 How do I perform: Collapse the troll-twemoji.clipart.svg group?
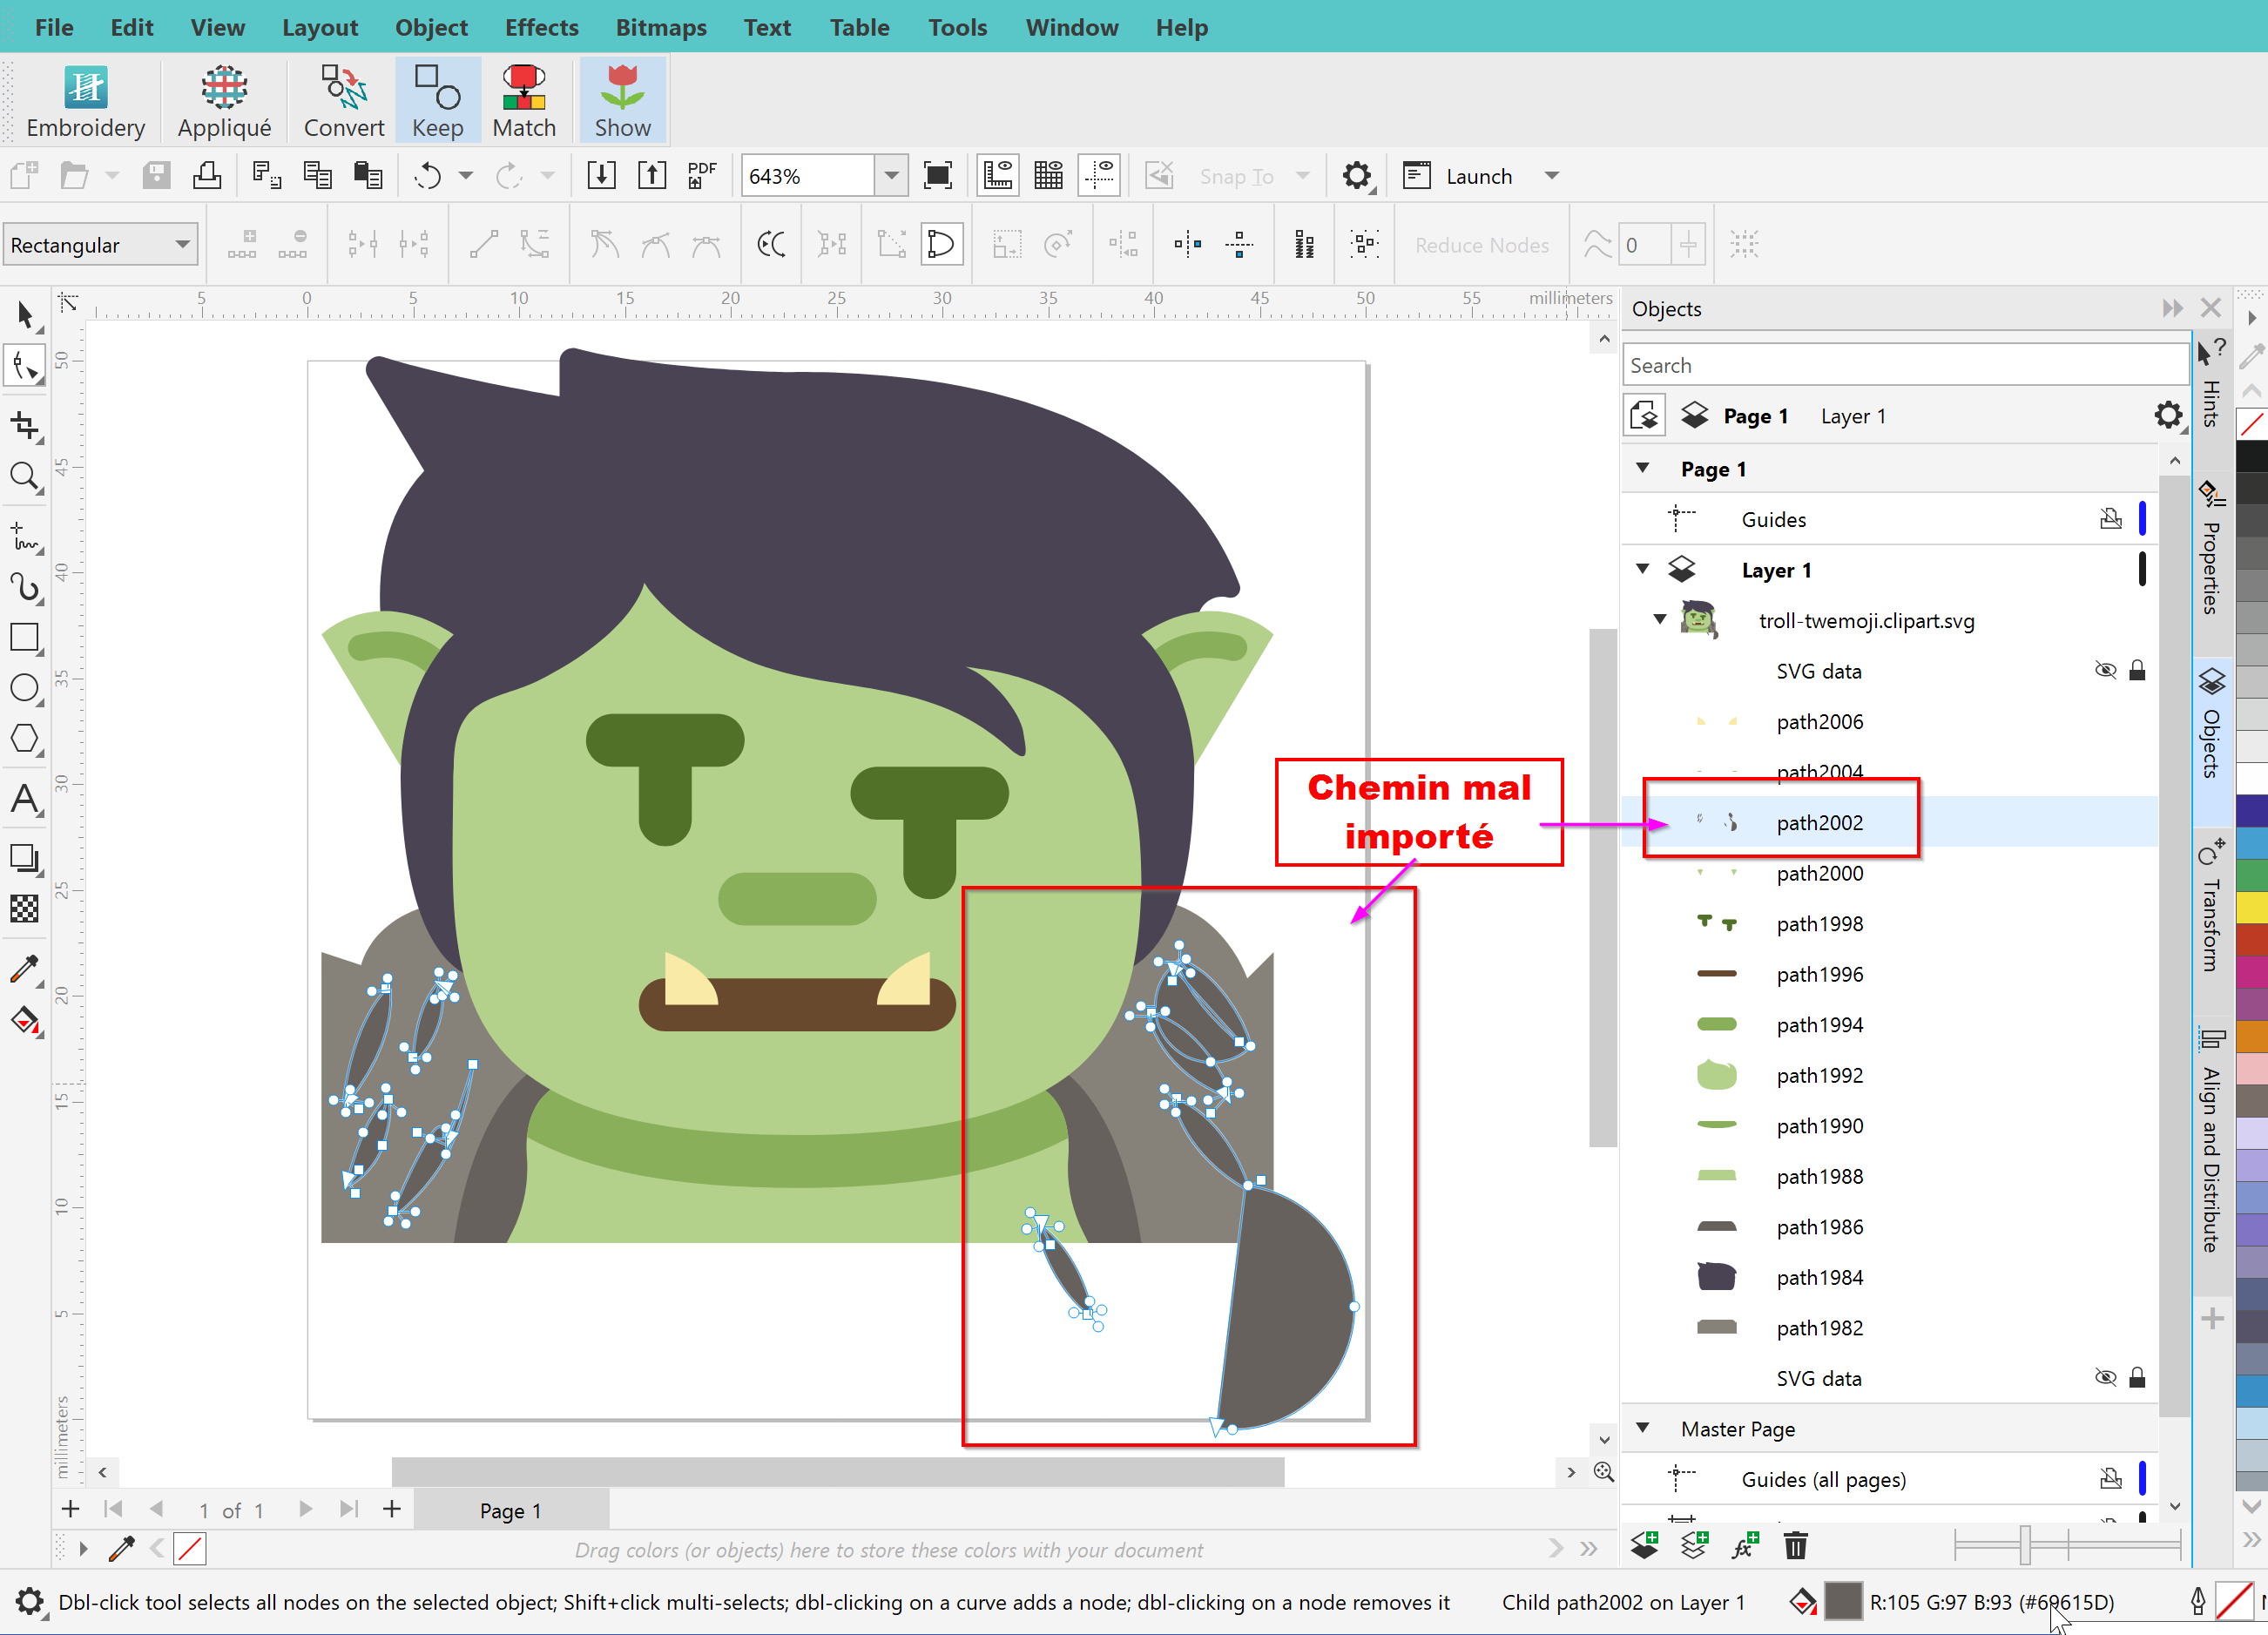point(1660,620)
